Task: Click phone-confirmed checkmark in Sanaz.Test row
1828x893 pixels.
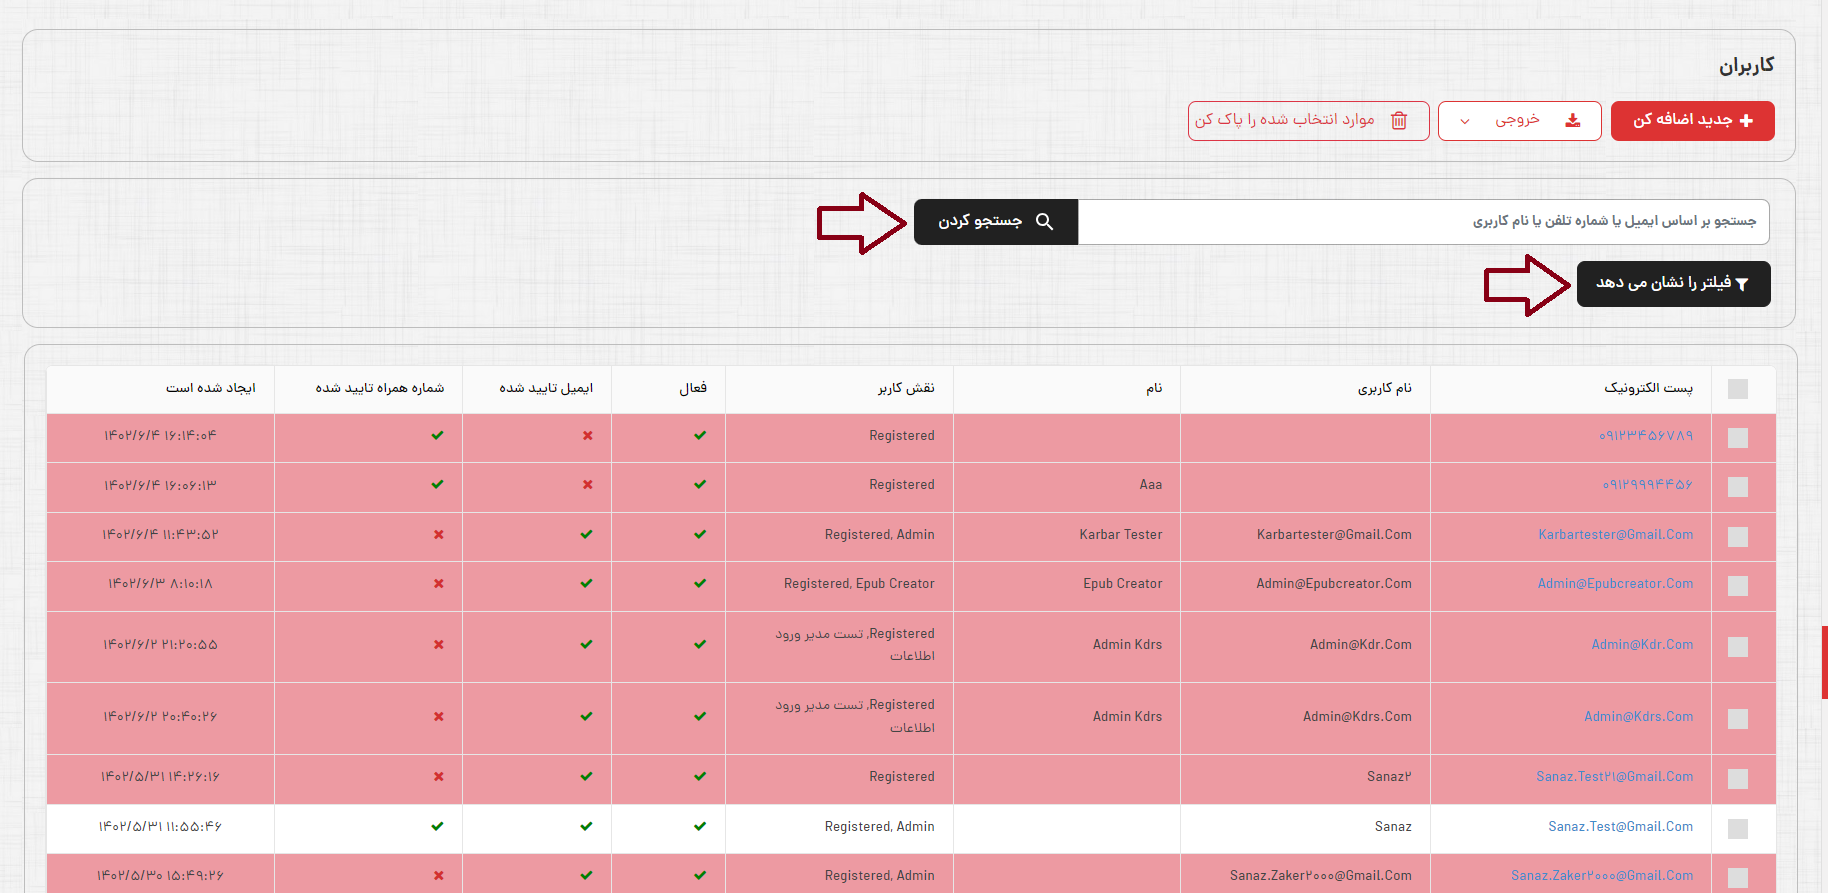Action: tap(437, 826)
